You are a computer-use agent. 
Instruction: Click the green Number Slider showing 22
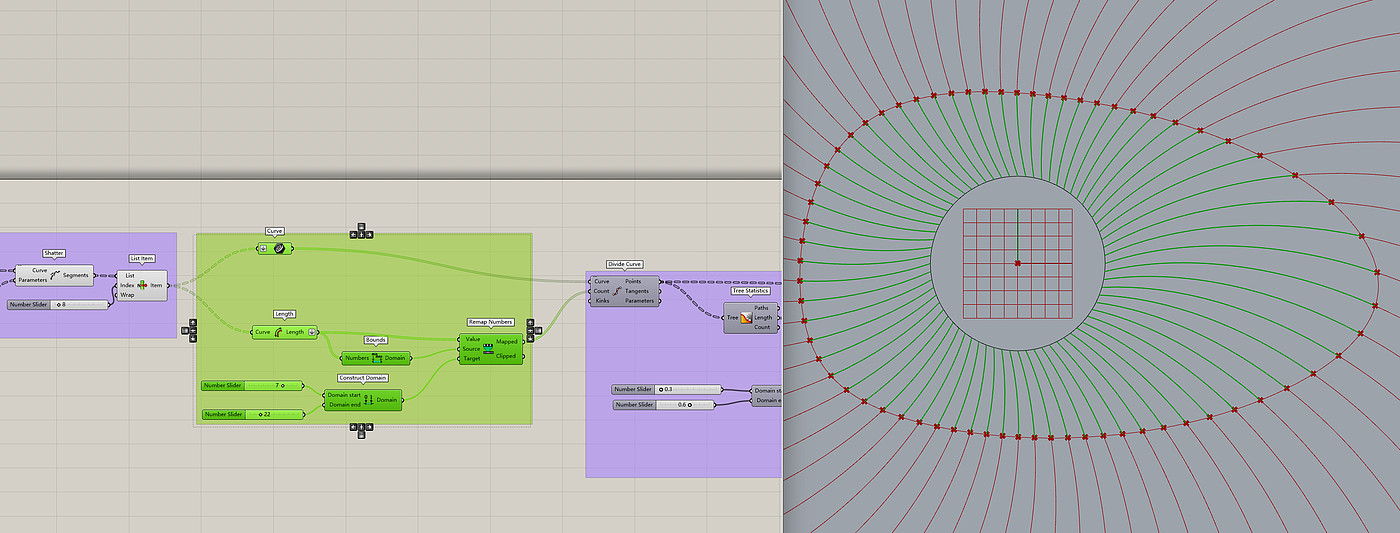pyautogui.click(x=253, y=414)
